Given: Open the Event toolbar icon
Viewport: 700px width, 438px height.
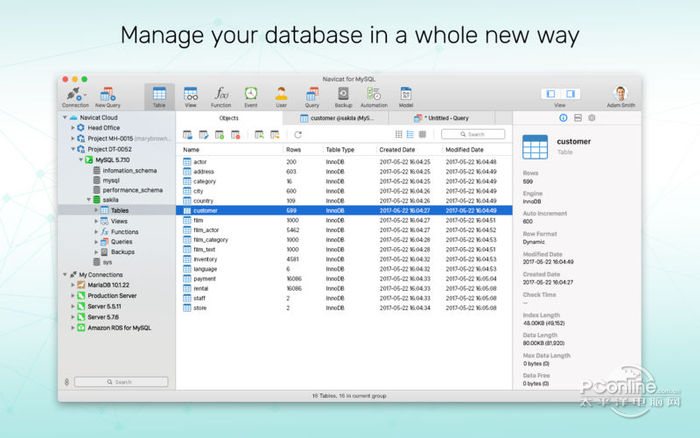Looking at the screenshot, I should (x=251, y=94).
